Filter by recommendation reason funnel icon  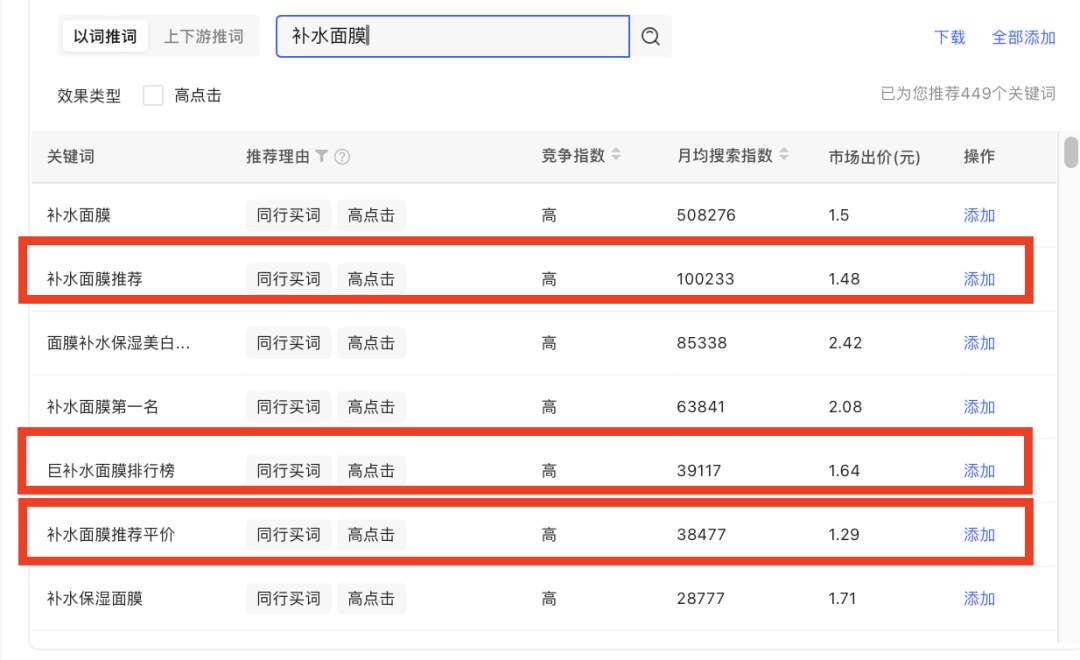click(x=321, y=156)
